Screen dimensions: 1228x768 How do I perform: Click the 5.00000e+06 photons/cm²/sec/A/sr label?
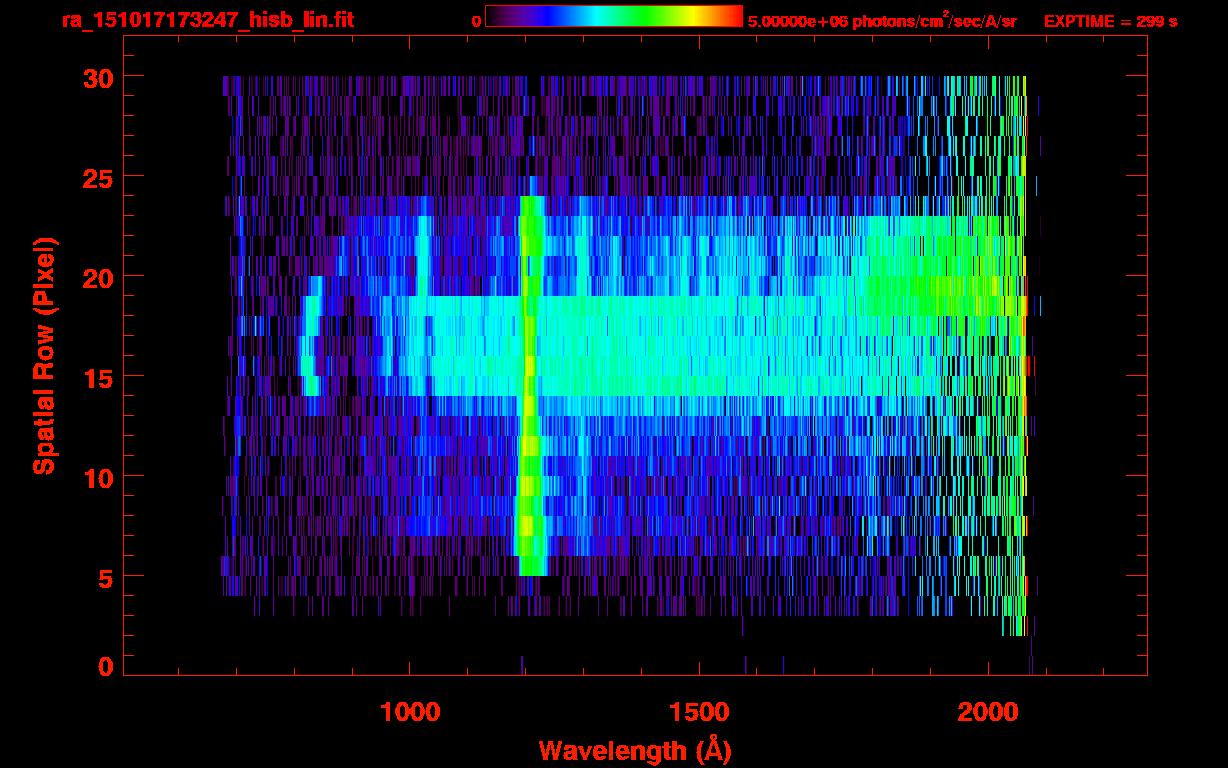pyautogui.click(x=882, y=21)
